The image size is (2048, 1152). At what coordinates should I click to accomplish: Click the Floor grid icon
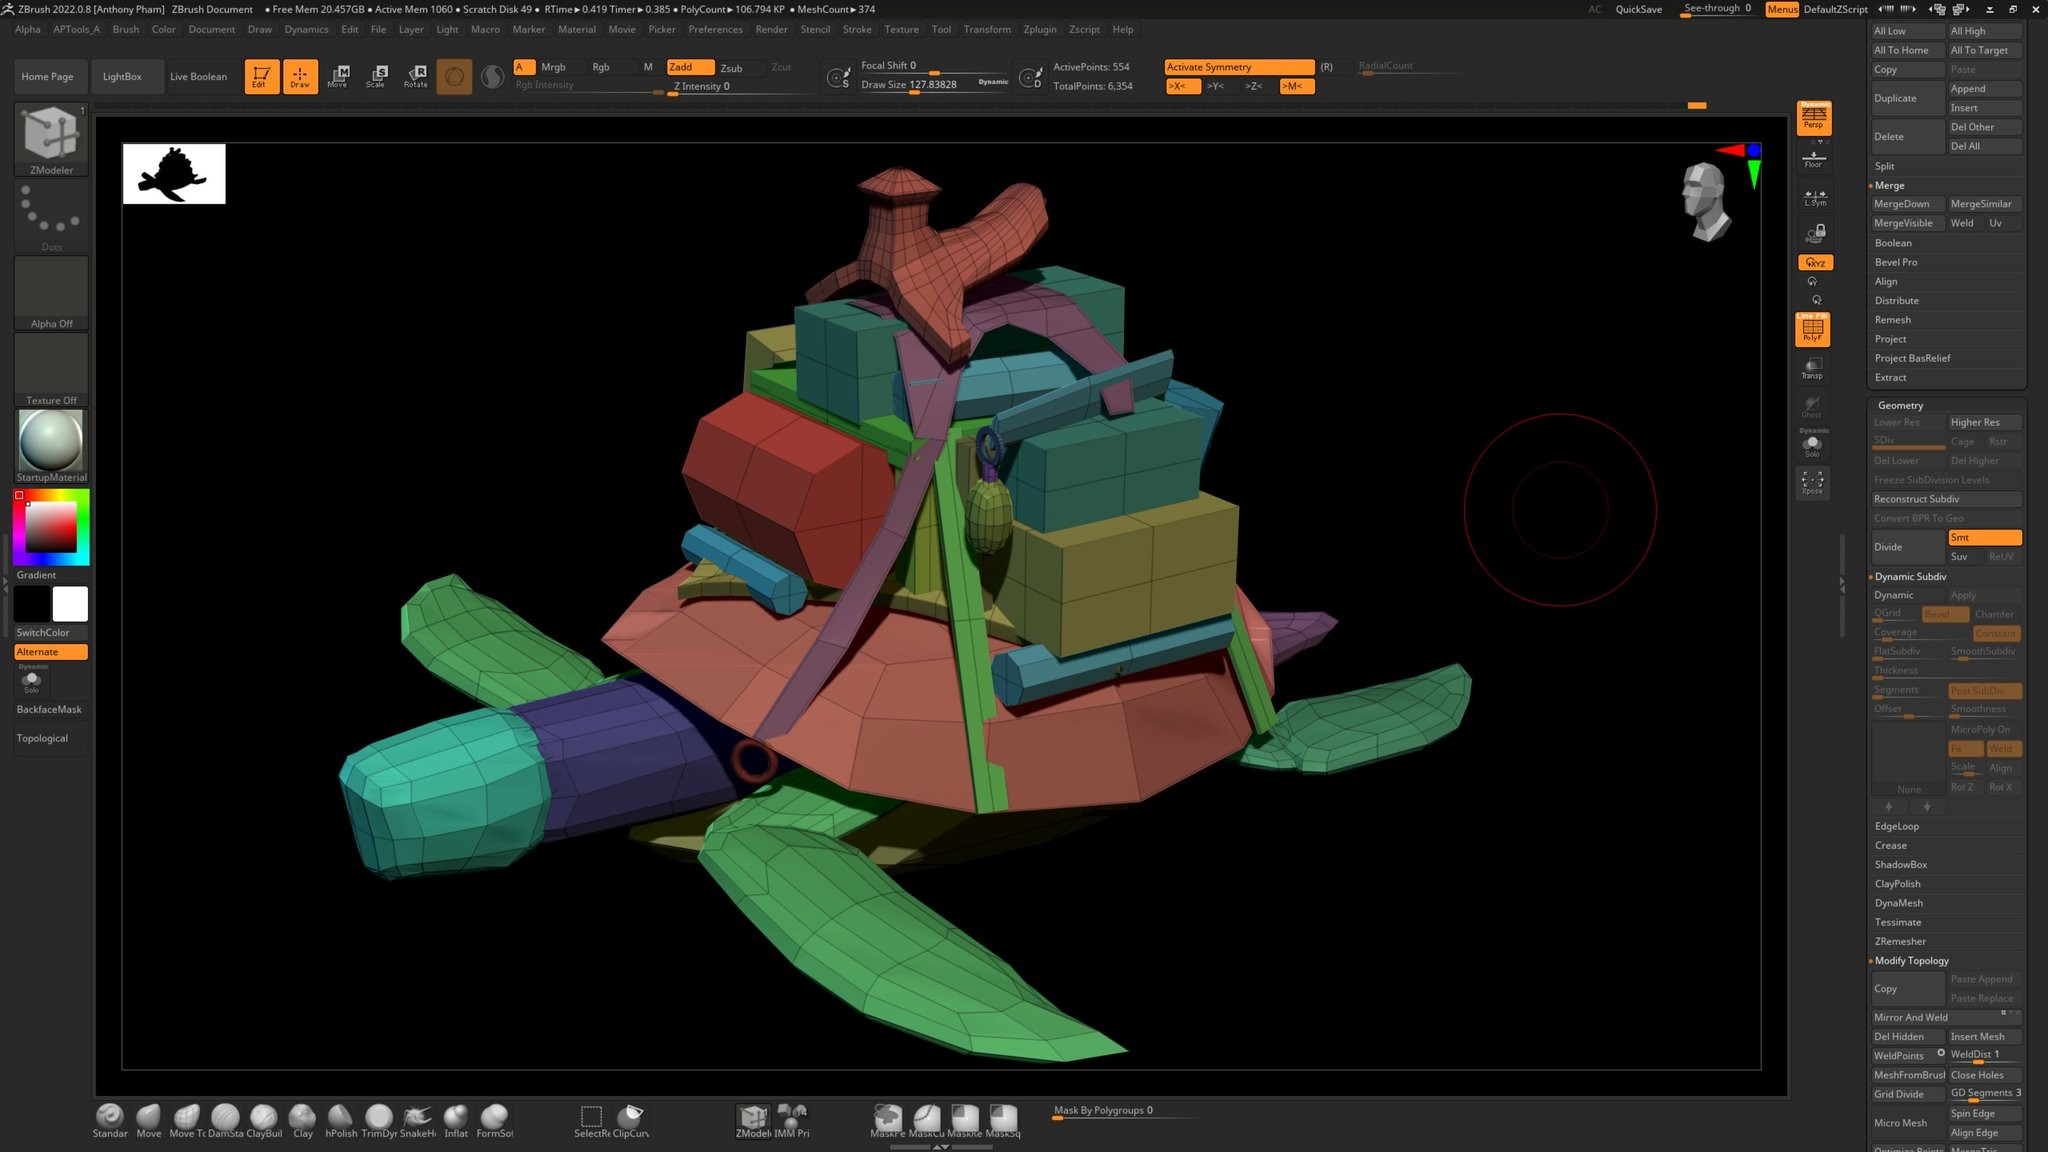tap(1813, 158)
